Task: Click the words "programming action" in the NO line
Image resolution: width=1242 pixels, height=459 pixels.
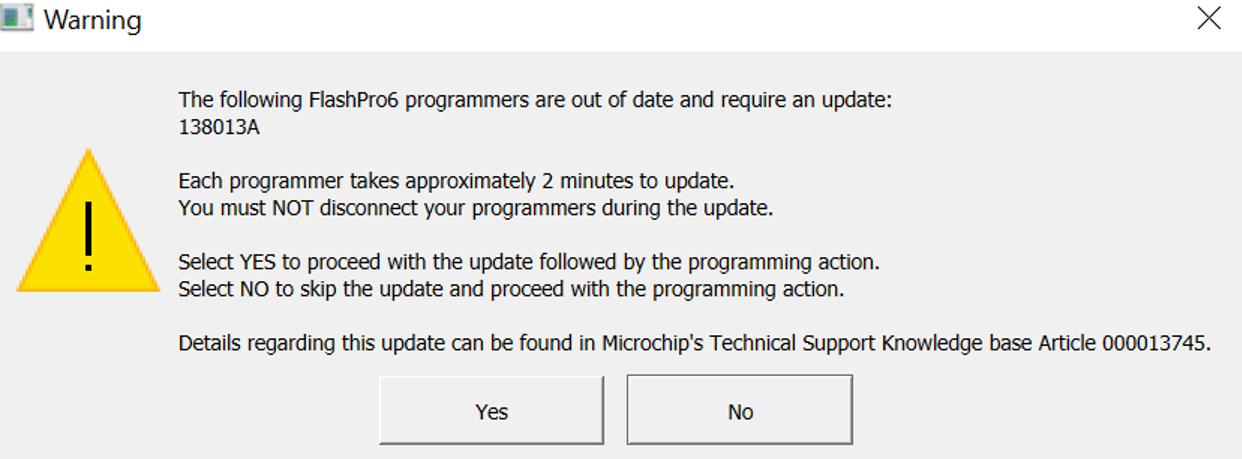Action: point(759,290)
